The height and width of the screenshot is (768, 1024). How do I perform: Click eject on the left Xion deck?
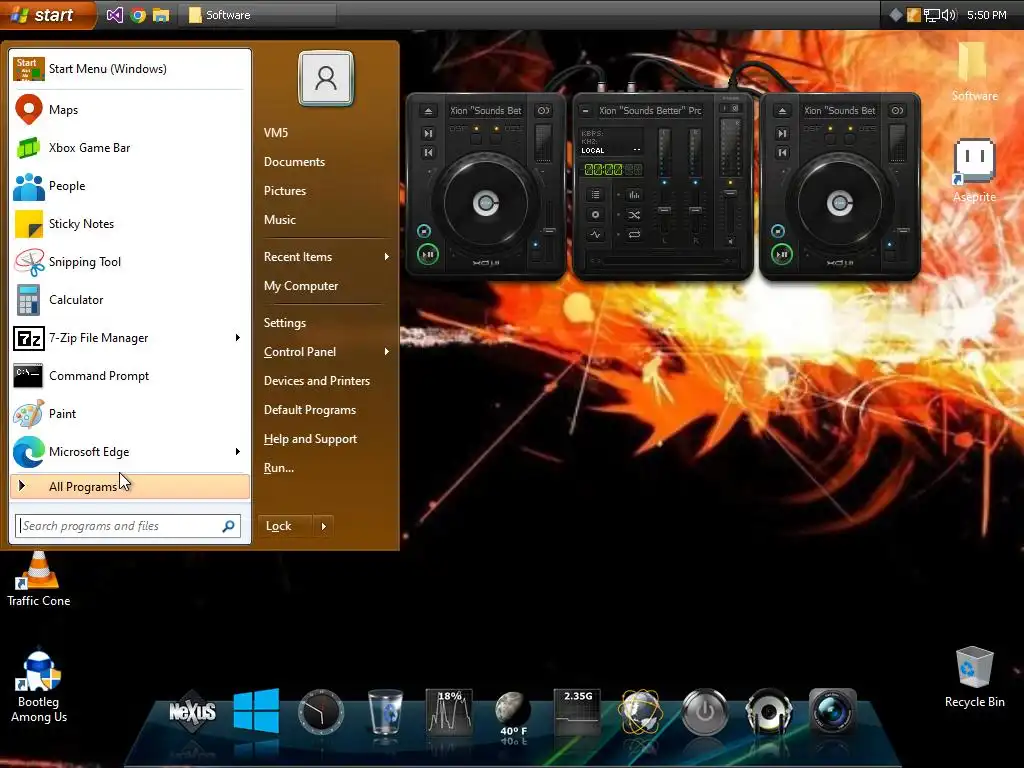click(428, 111)
